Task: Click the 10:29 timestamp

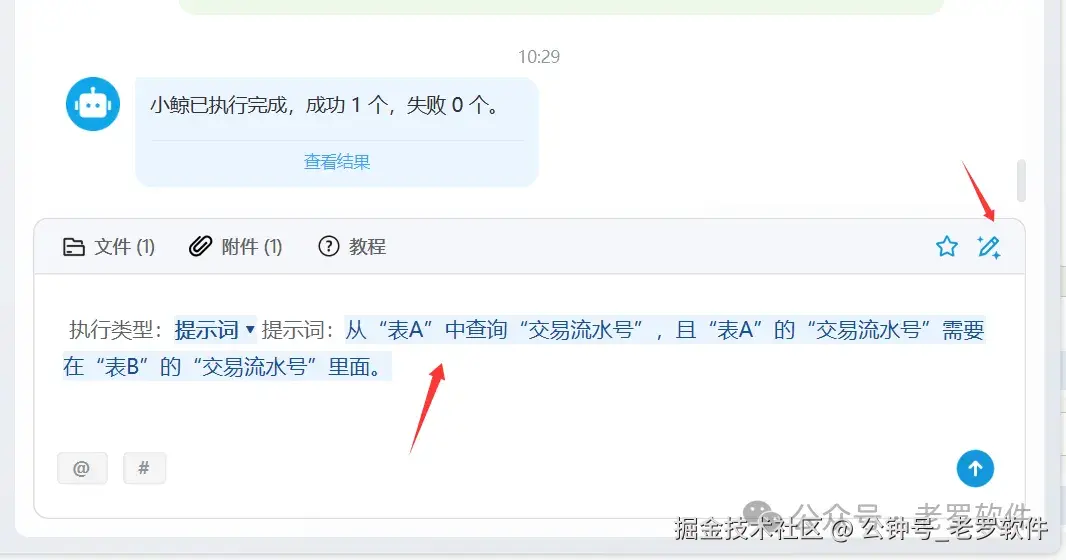Action: (539, 56)
